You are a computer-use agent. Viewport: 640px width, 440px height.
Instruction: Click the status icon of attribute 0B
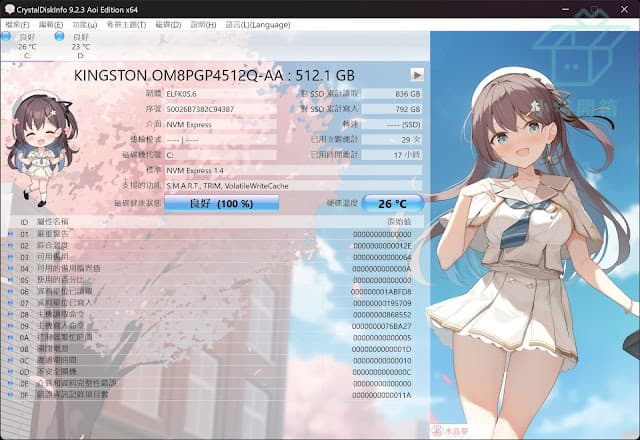(10, 349)
